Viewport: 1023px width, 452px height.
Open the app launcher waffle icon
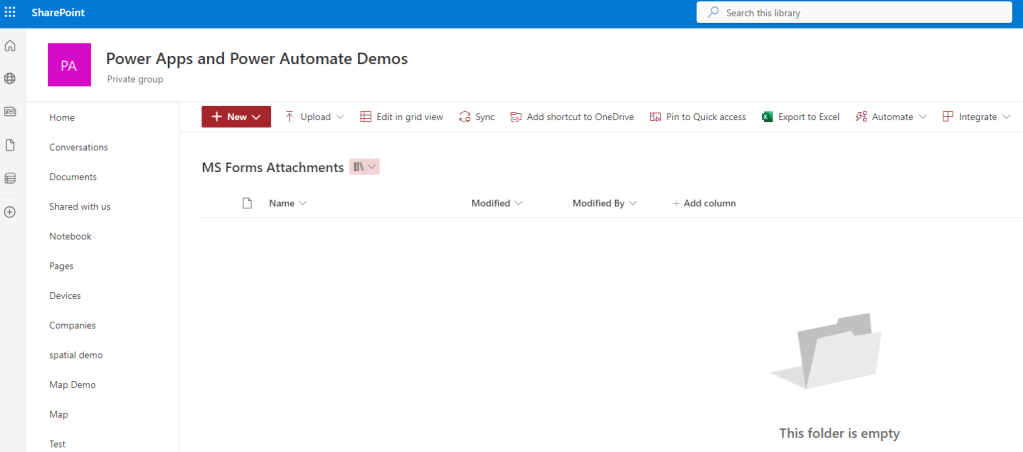coord(11,12)
